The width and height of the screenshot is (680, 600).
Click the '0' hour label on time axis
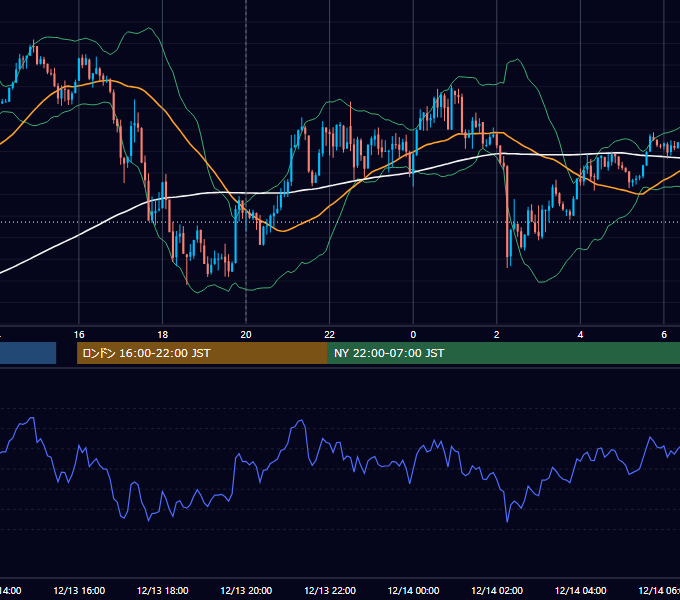[413, 335]
